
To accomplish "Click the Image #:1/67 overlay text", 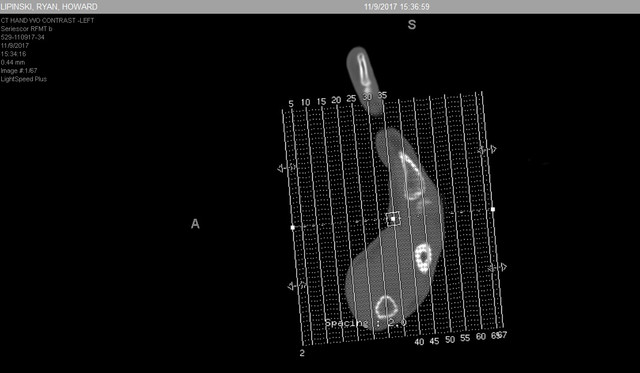I will (x=19, y=71).
